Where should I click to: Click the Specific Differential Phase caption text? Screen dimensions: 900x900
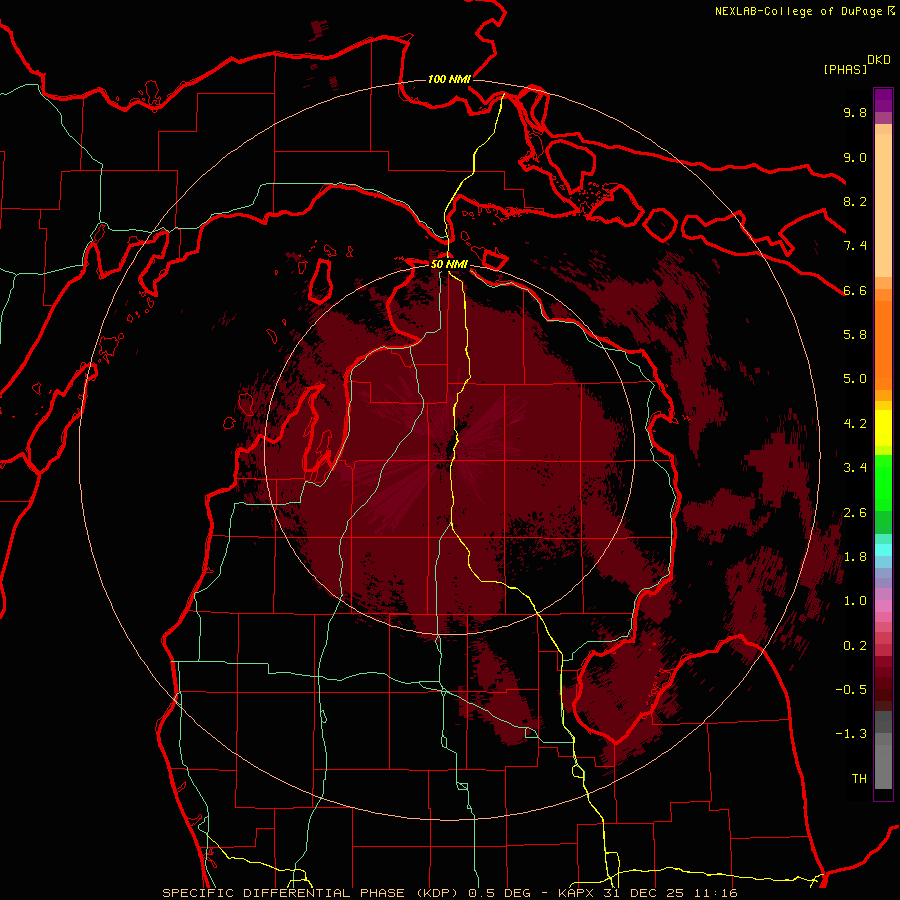coord(449,893)
